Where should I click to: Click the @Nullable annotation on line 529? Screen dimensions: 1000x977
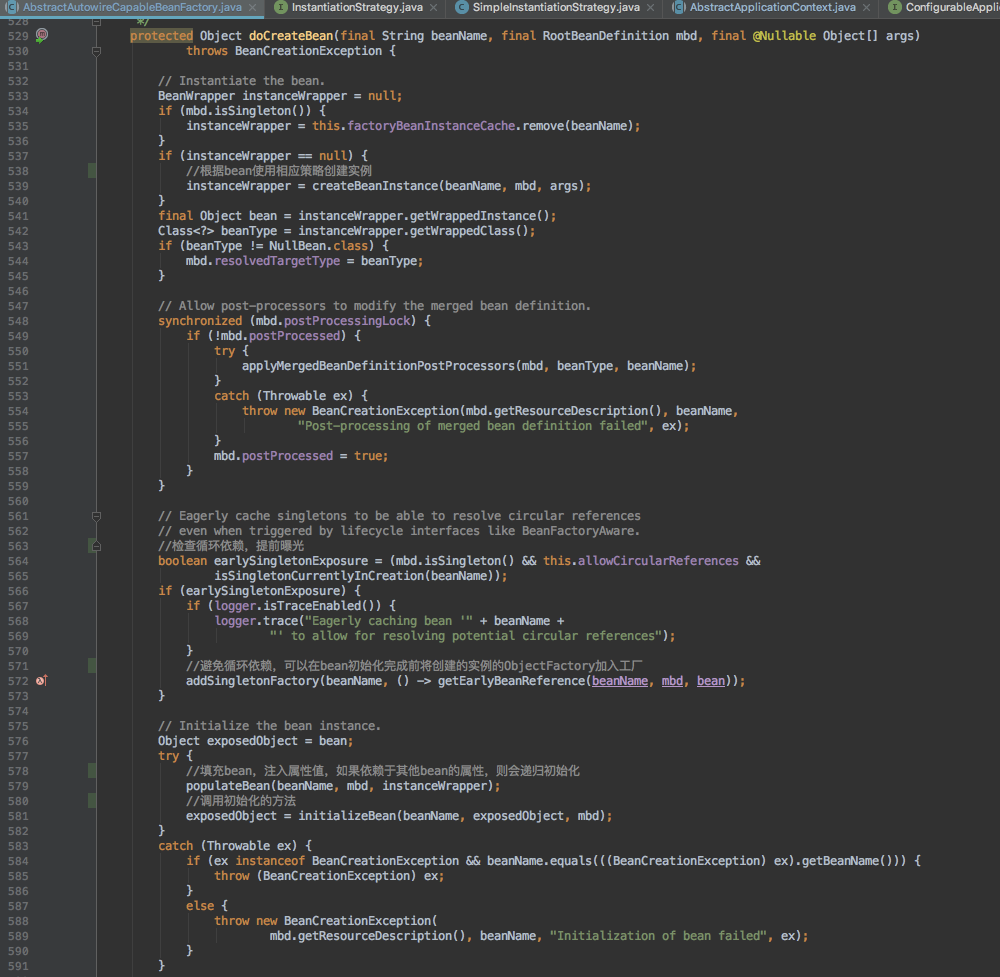pyautogui.click(x=784, y=36)
